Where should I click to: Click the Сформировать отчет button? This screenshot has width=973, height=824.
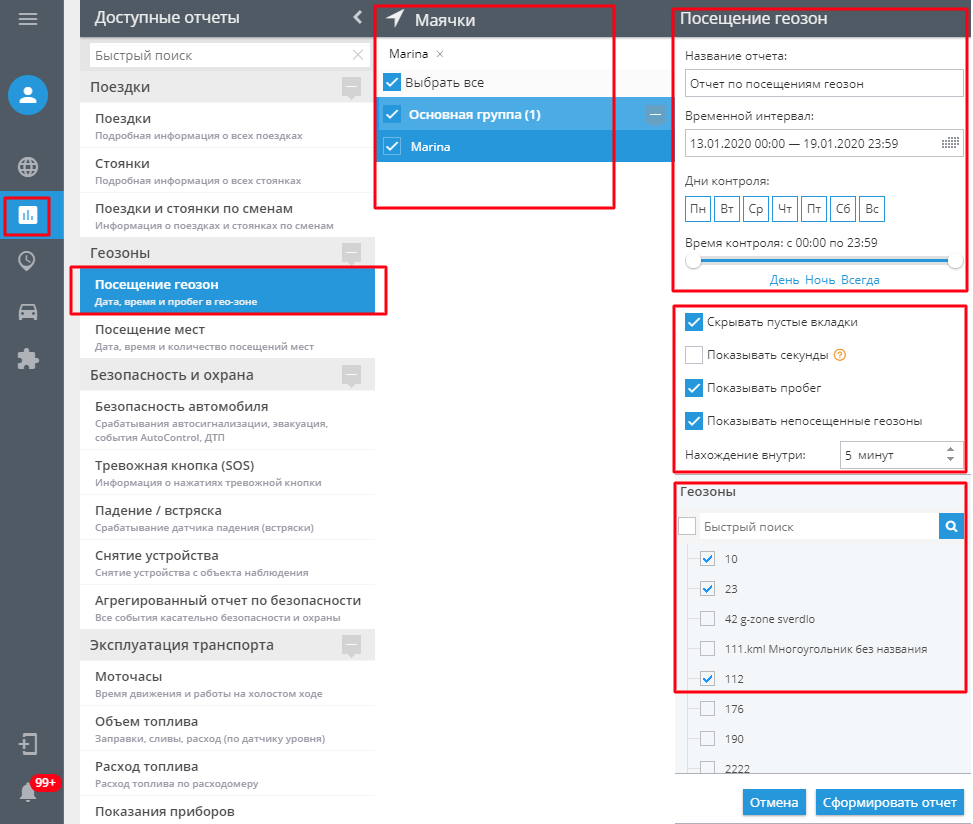[x=889, y=802]
